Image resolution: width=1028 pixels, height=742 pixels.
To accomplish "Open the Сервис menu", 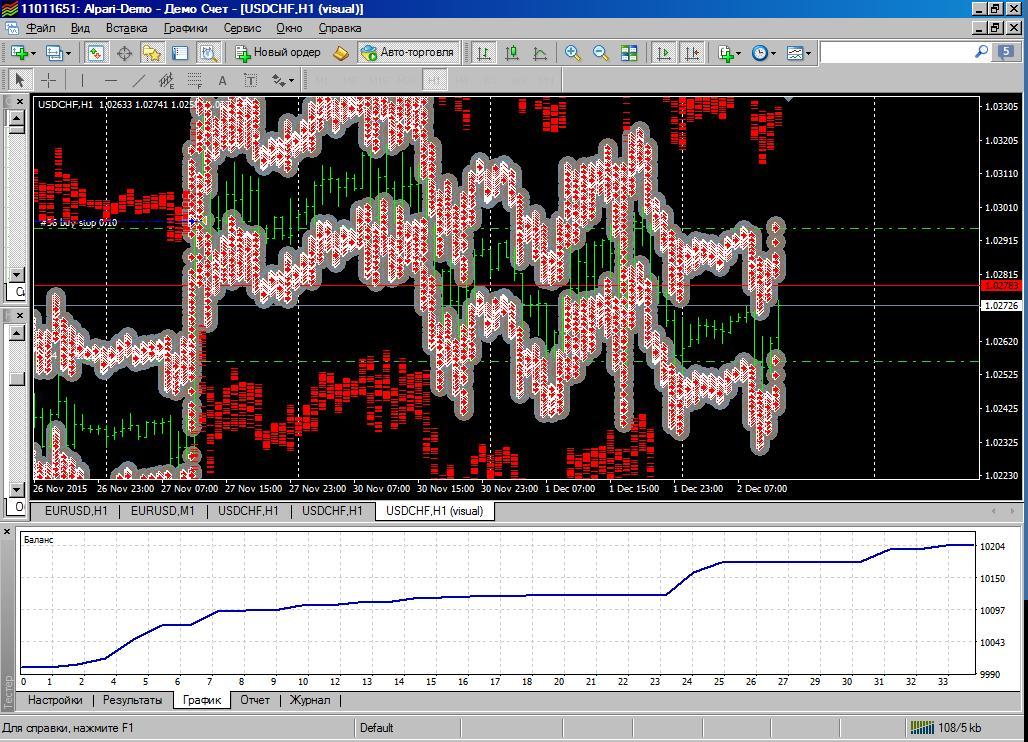I will point(242,28).
